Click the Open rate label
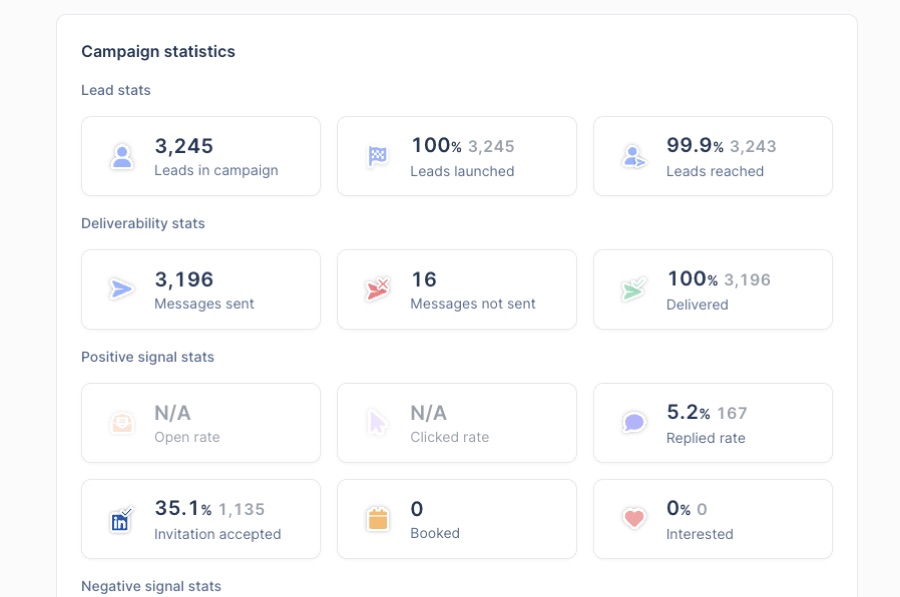 tap(187, 437)
